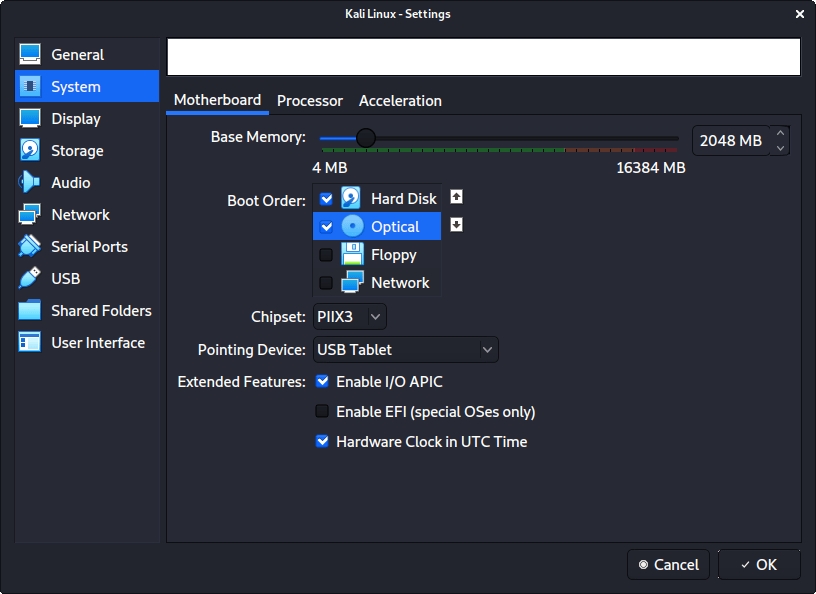Open Storage disk icon in sidebar

[x=30, y=151]
